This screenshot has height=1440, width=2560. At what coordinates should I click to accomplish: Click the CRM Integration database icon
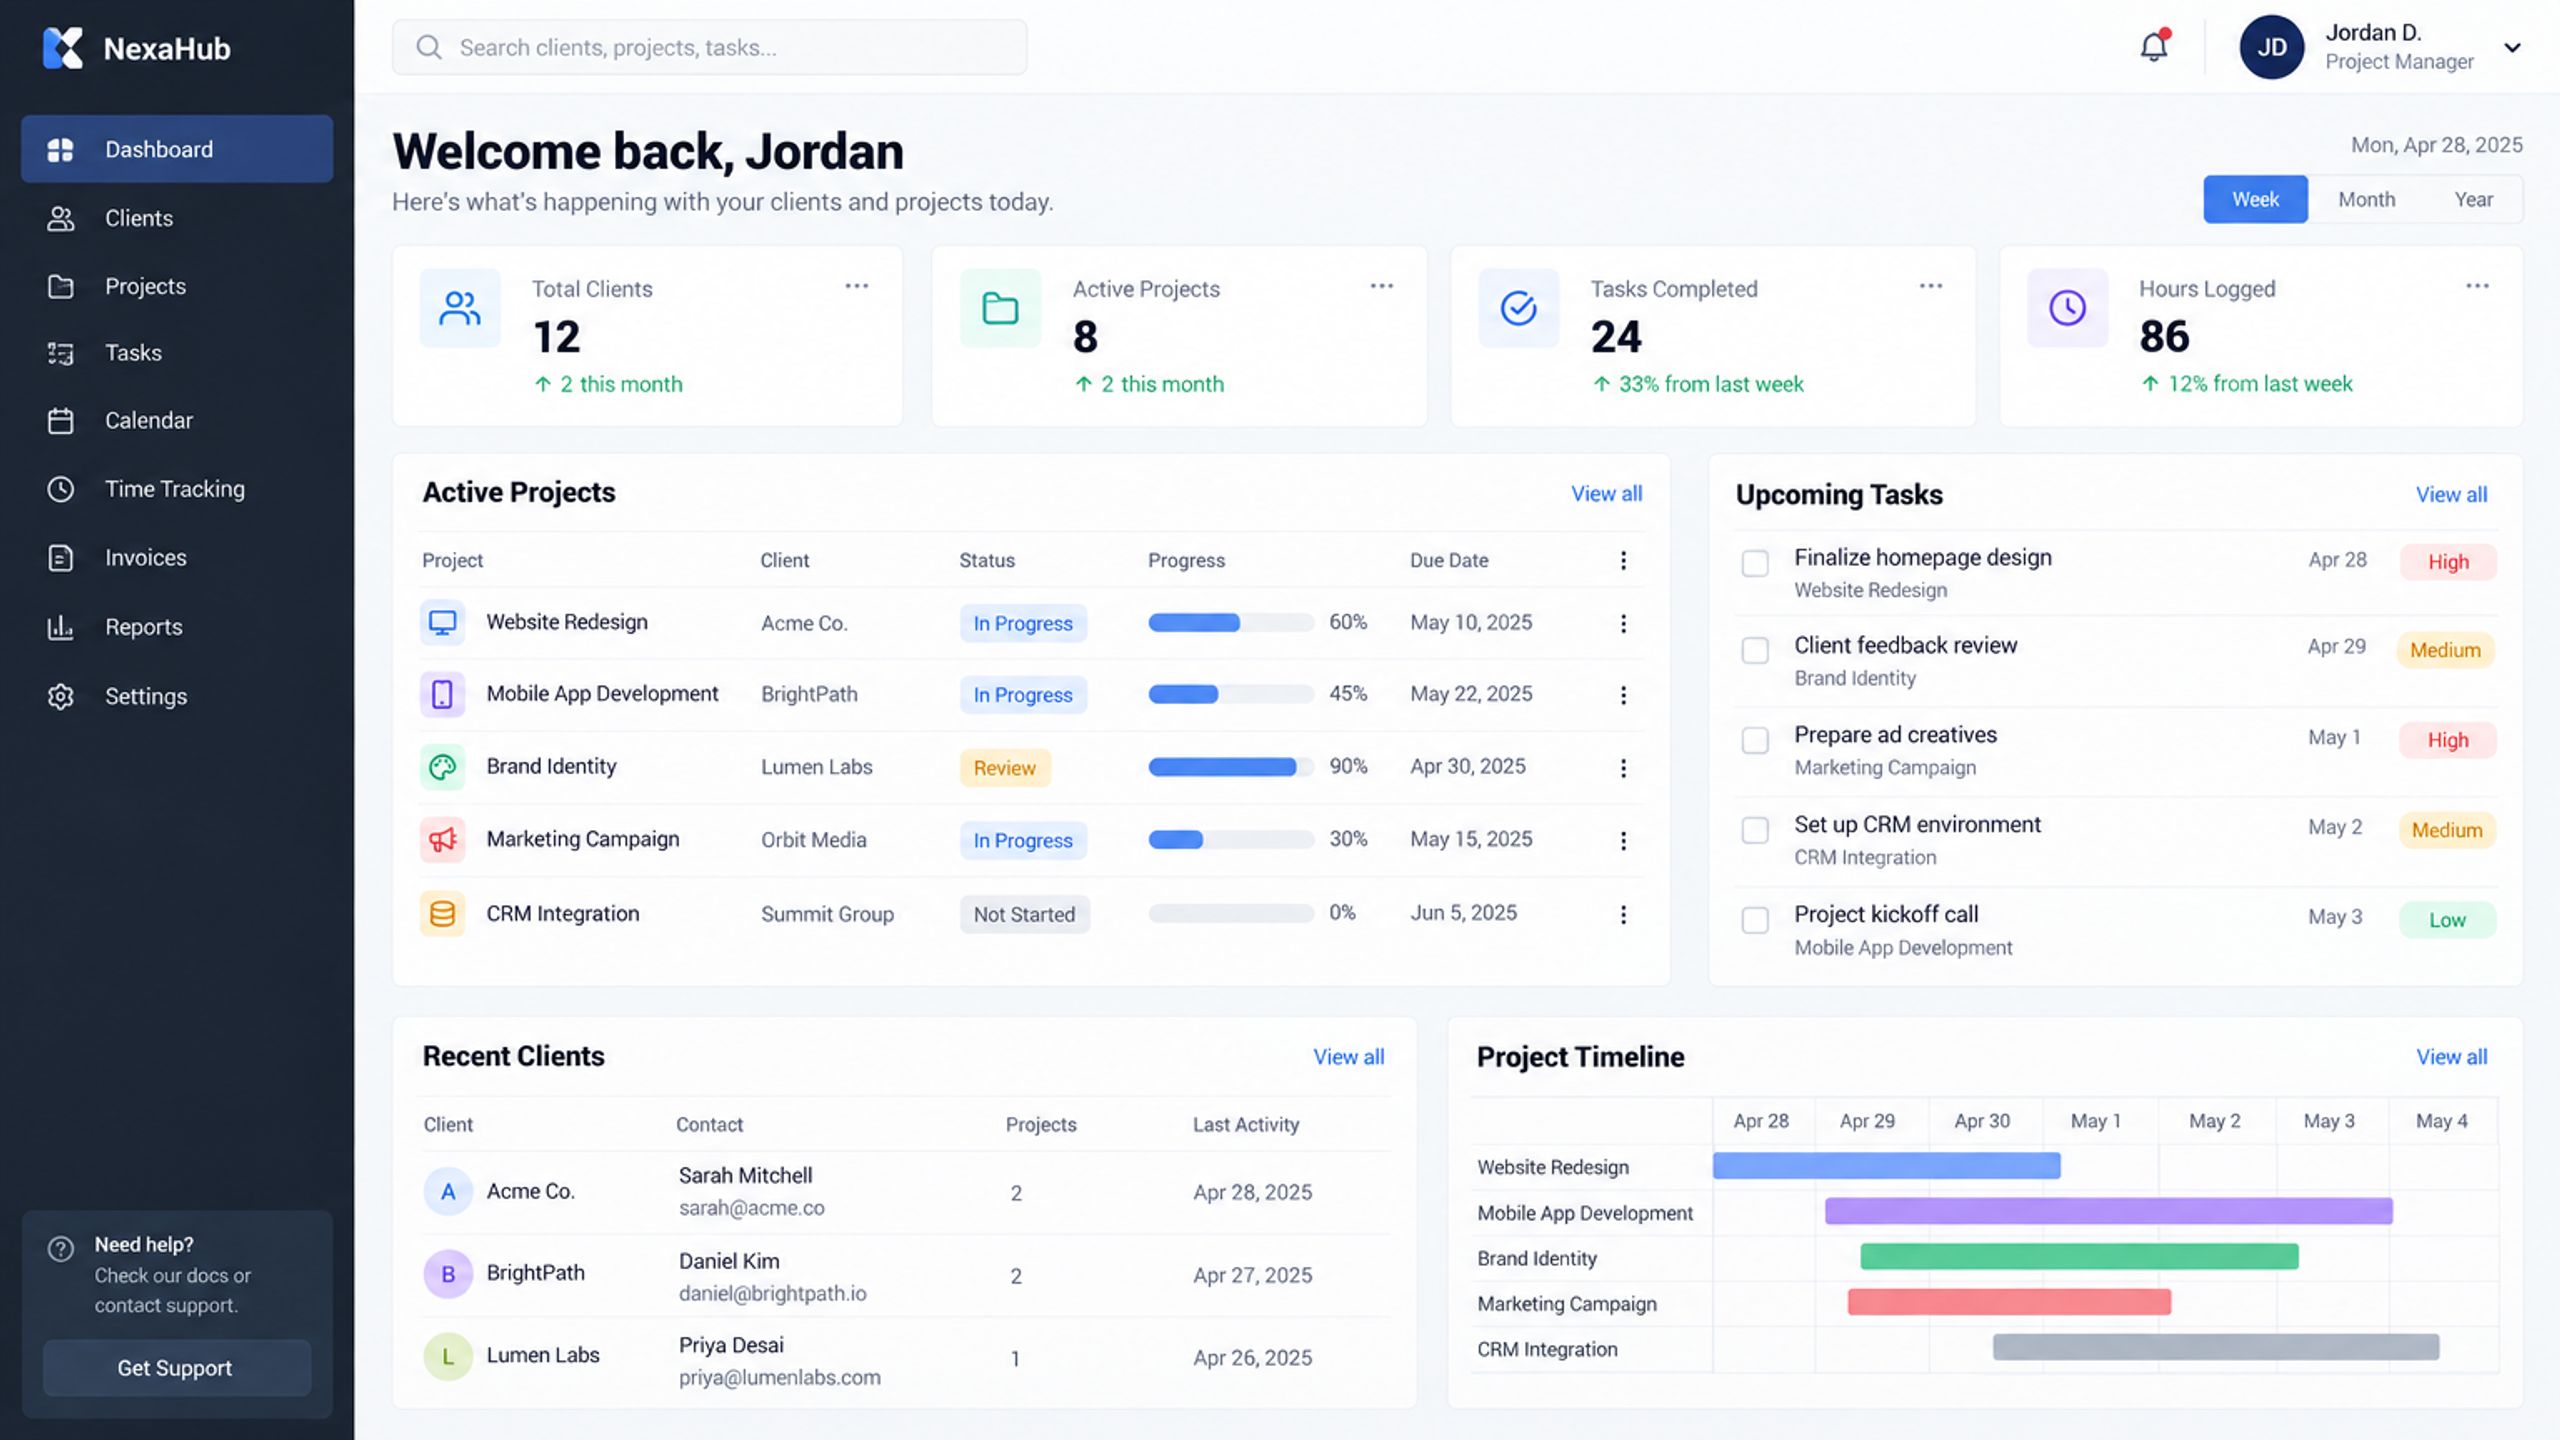pos(442,913)
